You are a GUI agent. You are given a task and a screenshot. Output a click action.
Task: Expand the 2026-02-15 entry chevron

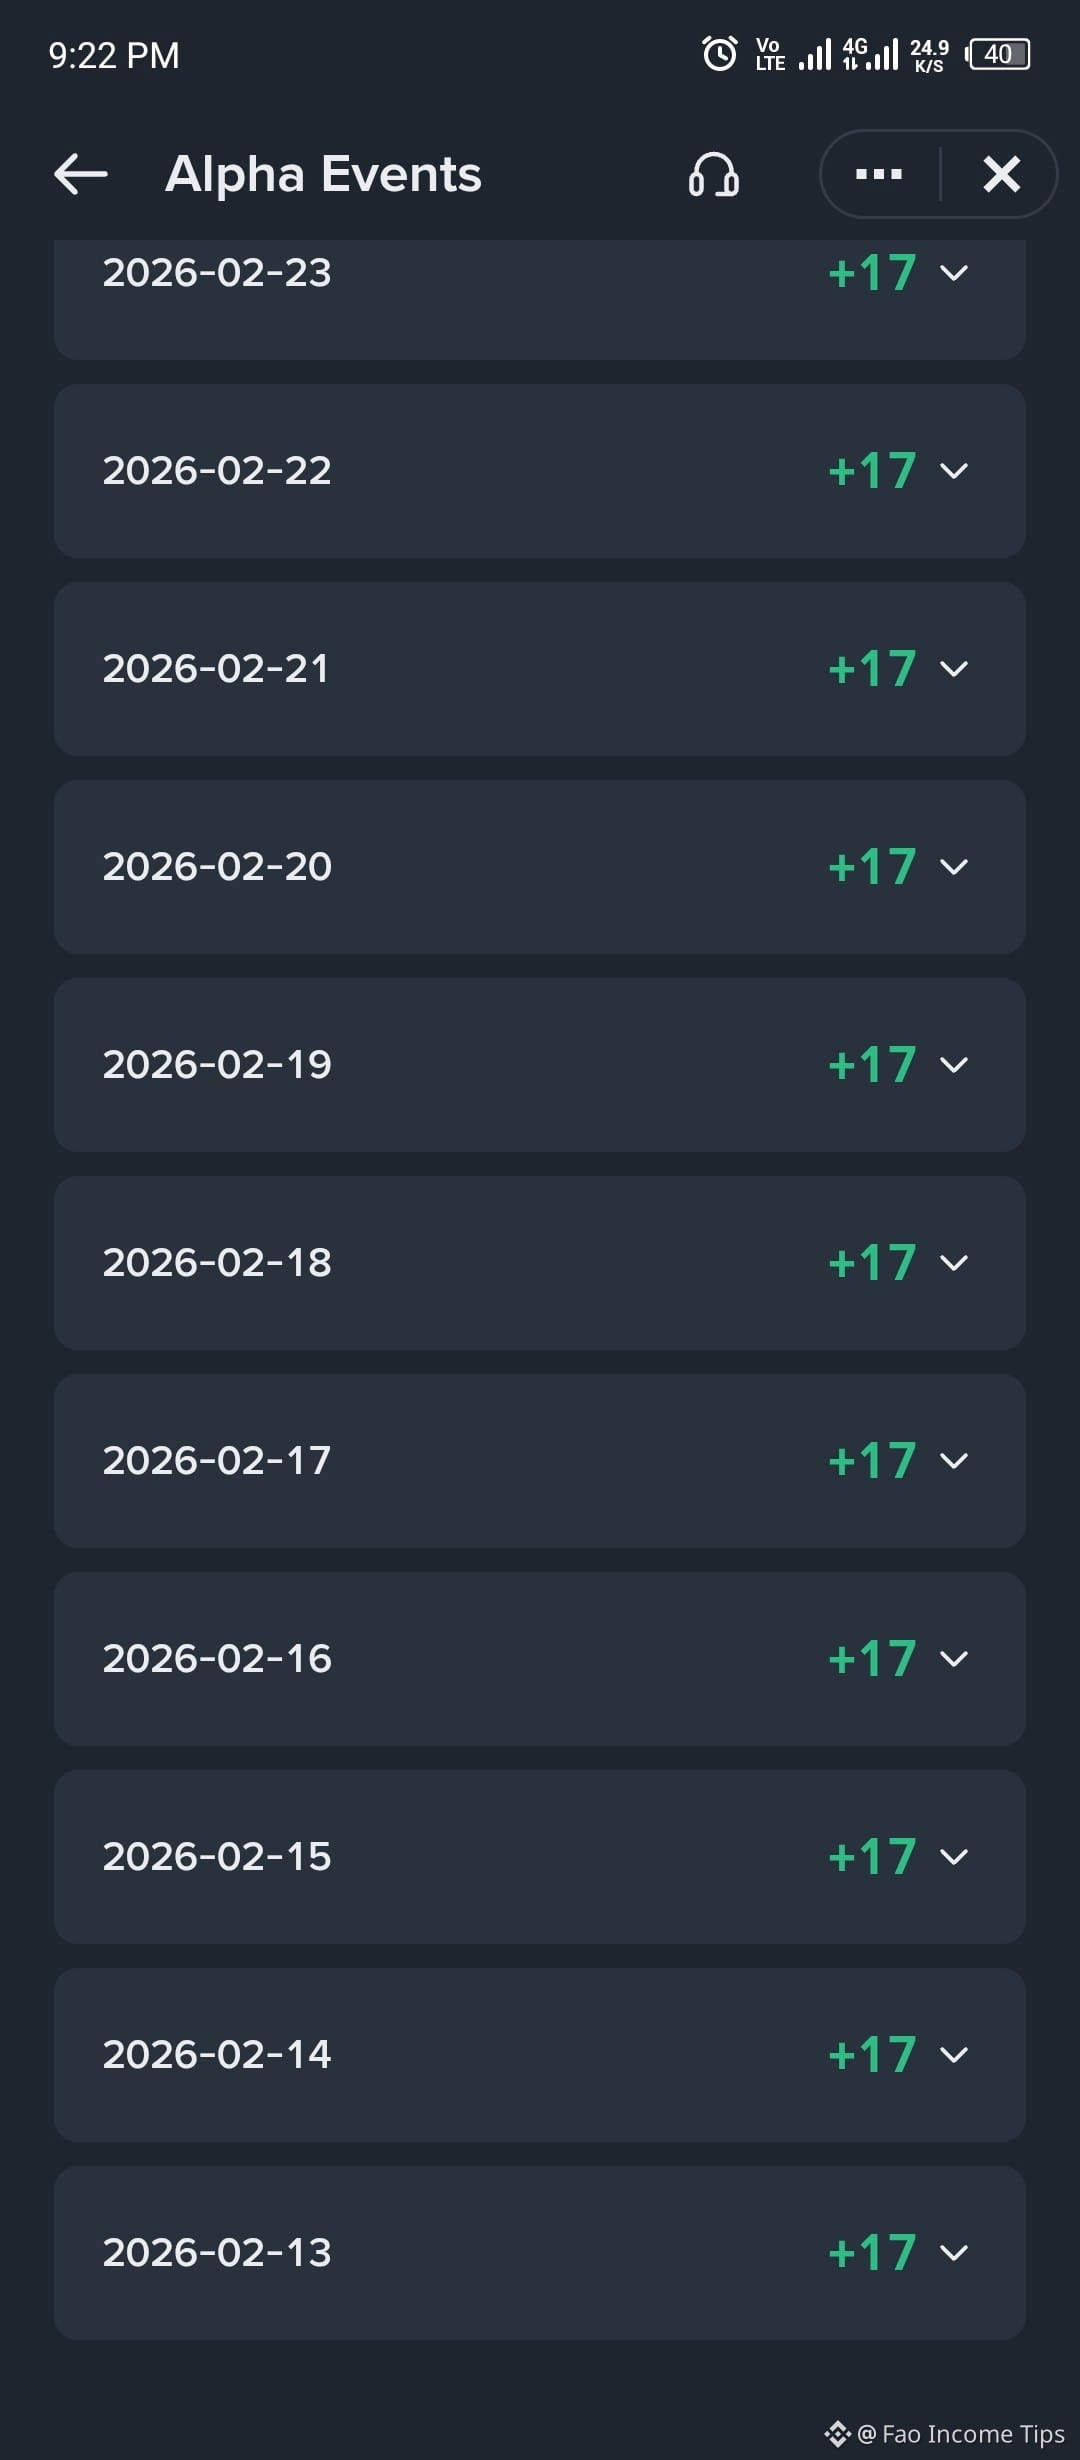[x=954, y=1856]
